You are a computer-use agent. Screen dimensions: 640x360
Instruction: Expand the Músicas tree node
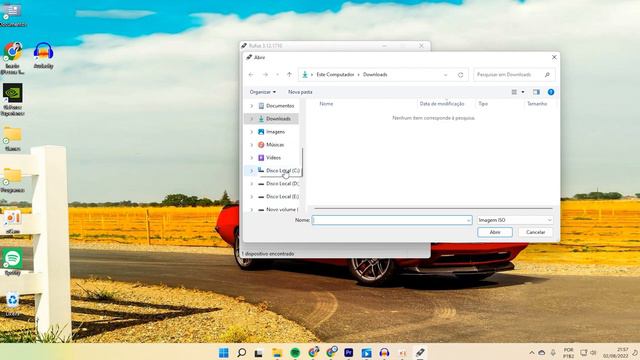point(251,145)
